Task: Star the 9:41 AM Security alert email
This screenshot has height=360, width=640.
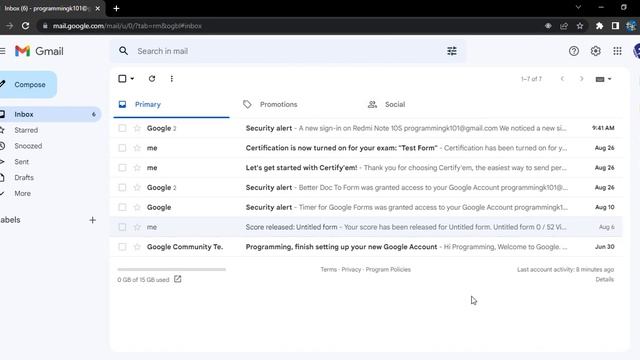Action: pos(137,128)
